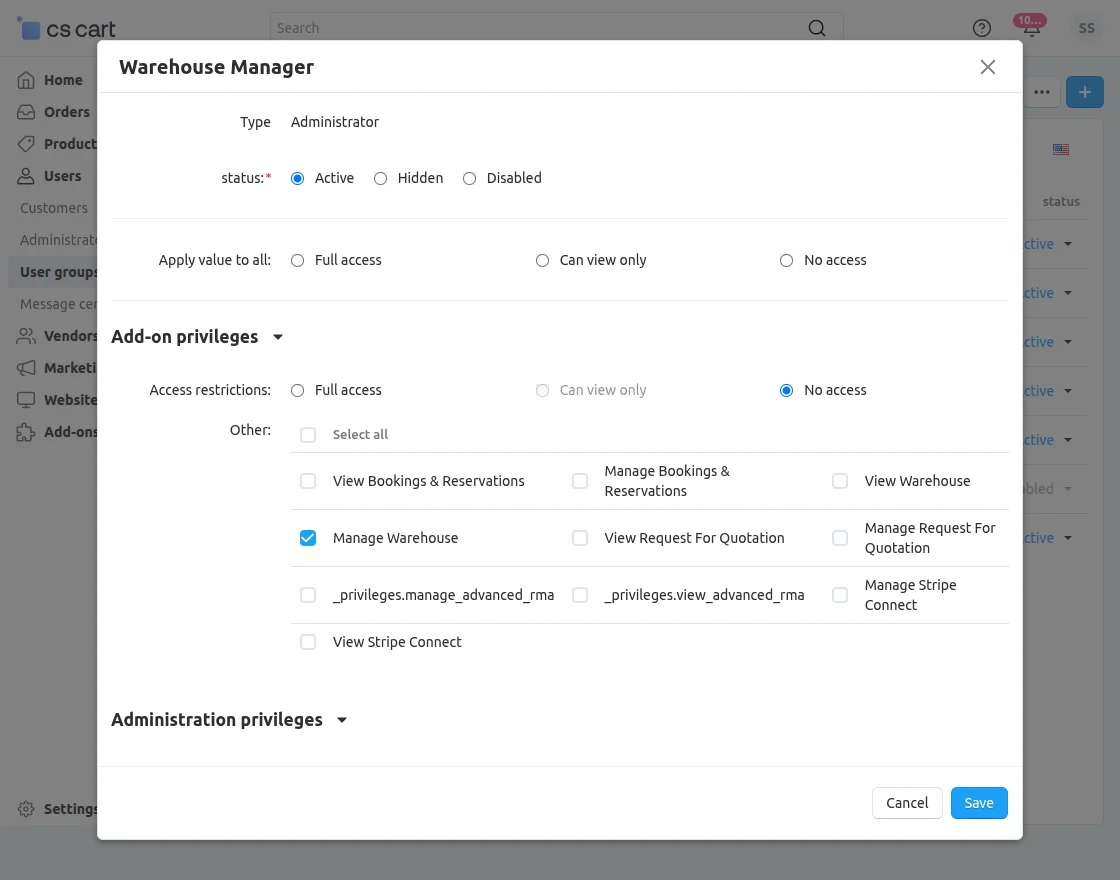The width and height of the screenshot is (1120, 880).
Task: Set status to Hidden
Action: pyautogui.click(x=381, y=178)
